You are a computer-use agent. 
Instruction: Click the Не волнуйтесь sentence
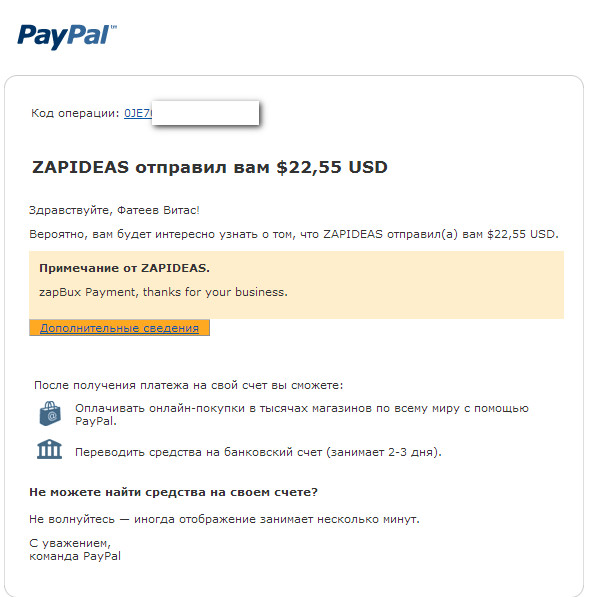coord(225,519)
